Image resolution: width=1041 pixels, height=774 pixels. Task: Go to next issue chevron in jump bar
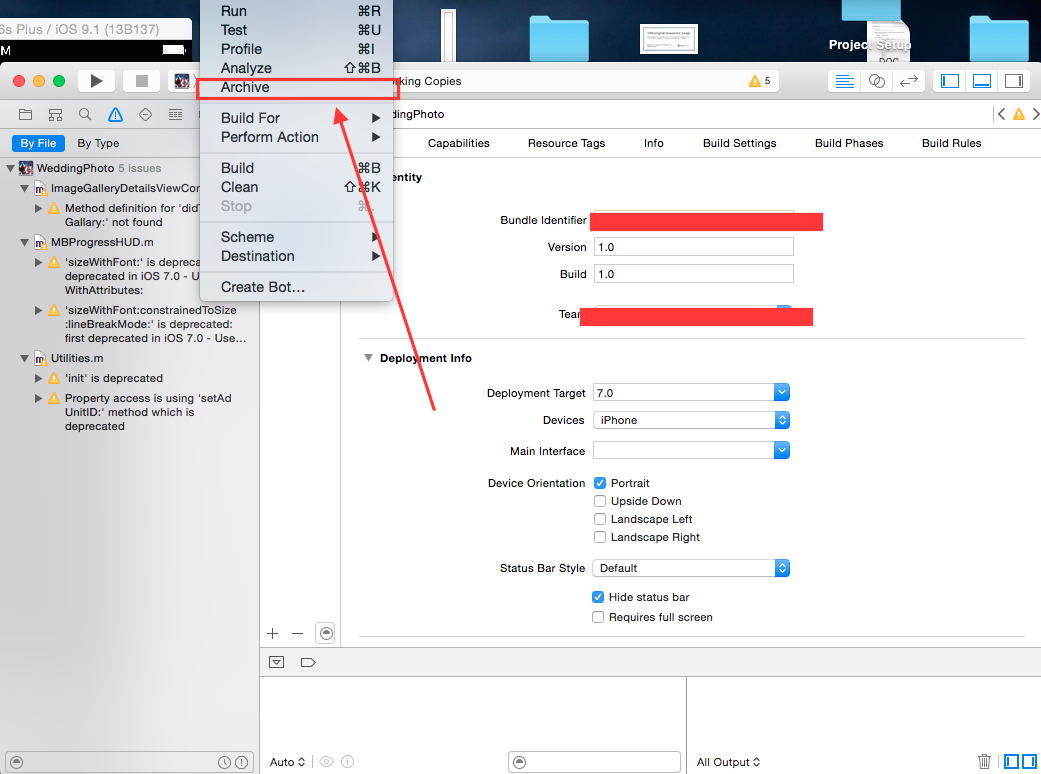pyautogui.click(x=1036, y=114)
